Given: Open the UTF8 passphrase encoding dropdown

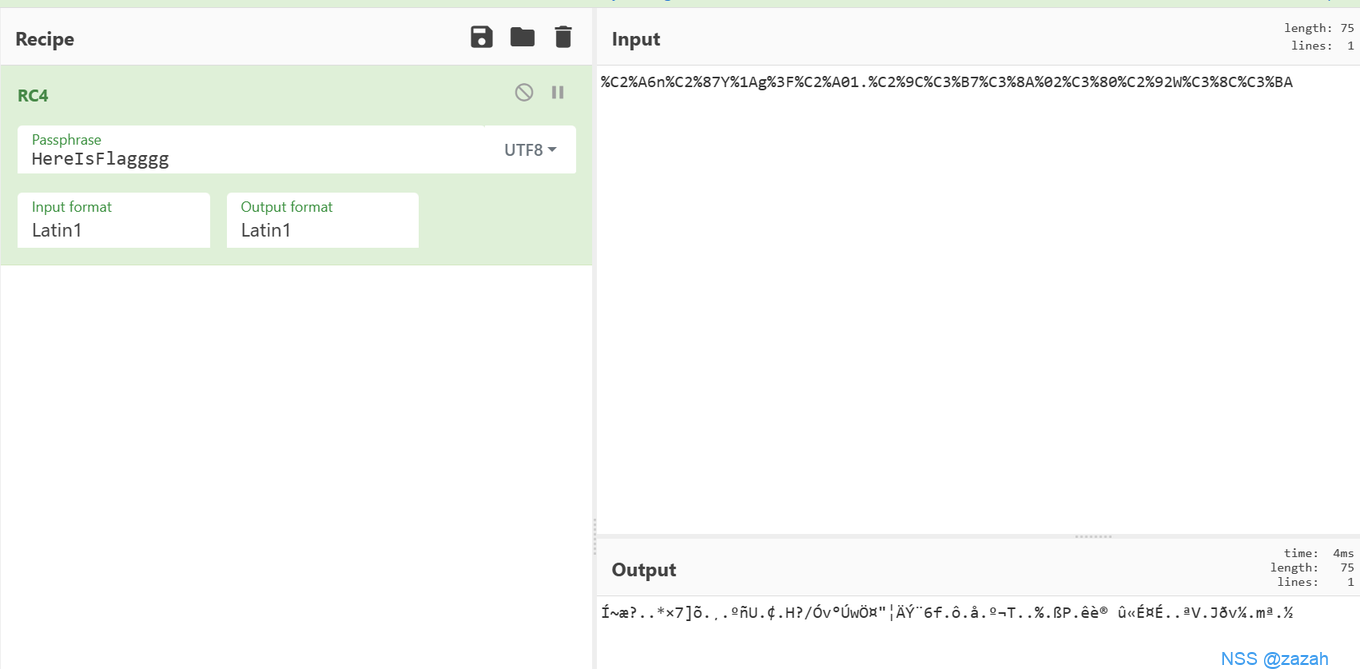Looking at the screenshot, I should tap(530, 150).
